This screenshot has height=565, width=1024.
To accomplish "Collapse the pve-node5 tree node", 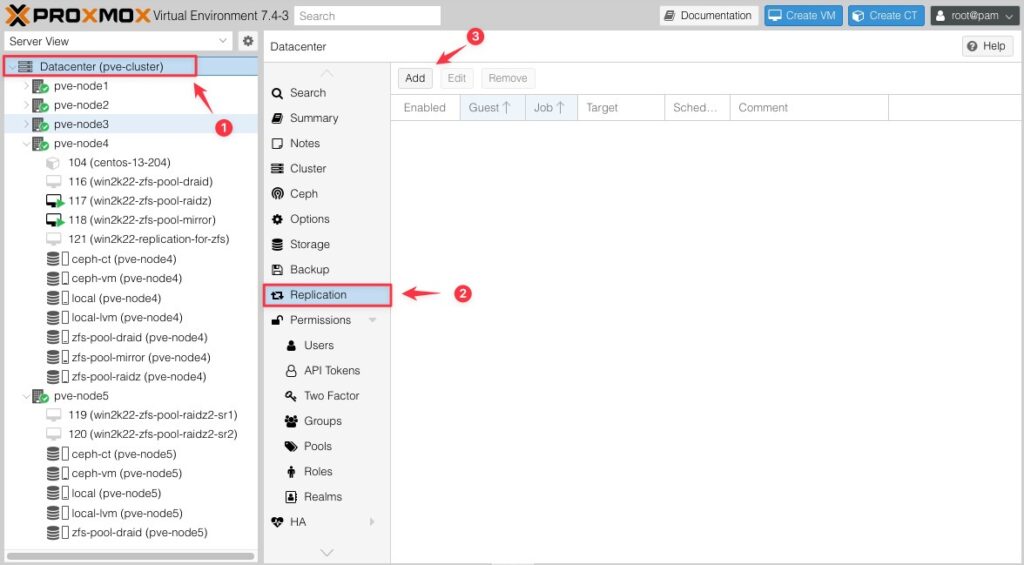I will tap(26, 396).
